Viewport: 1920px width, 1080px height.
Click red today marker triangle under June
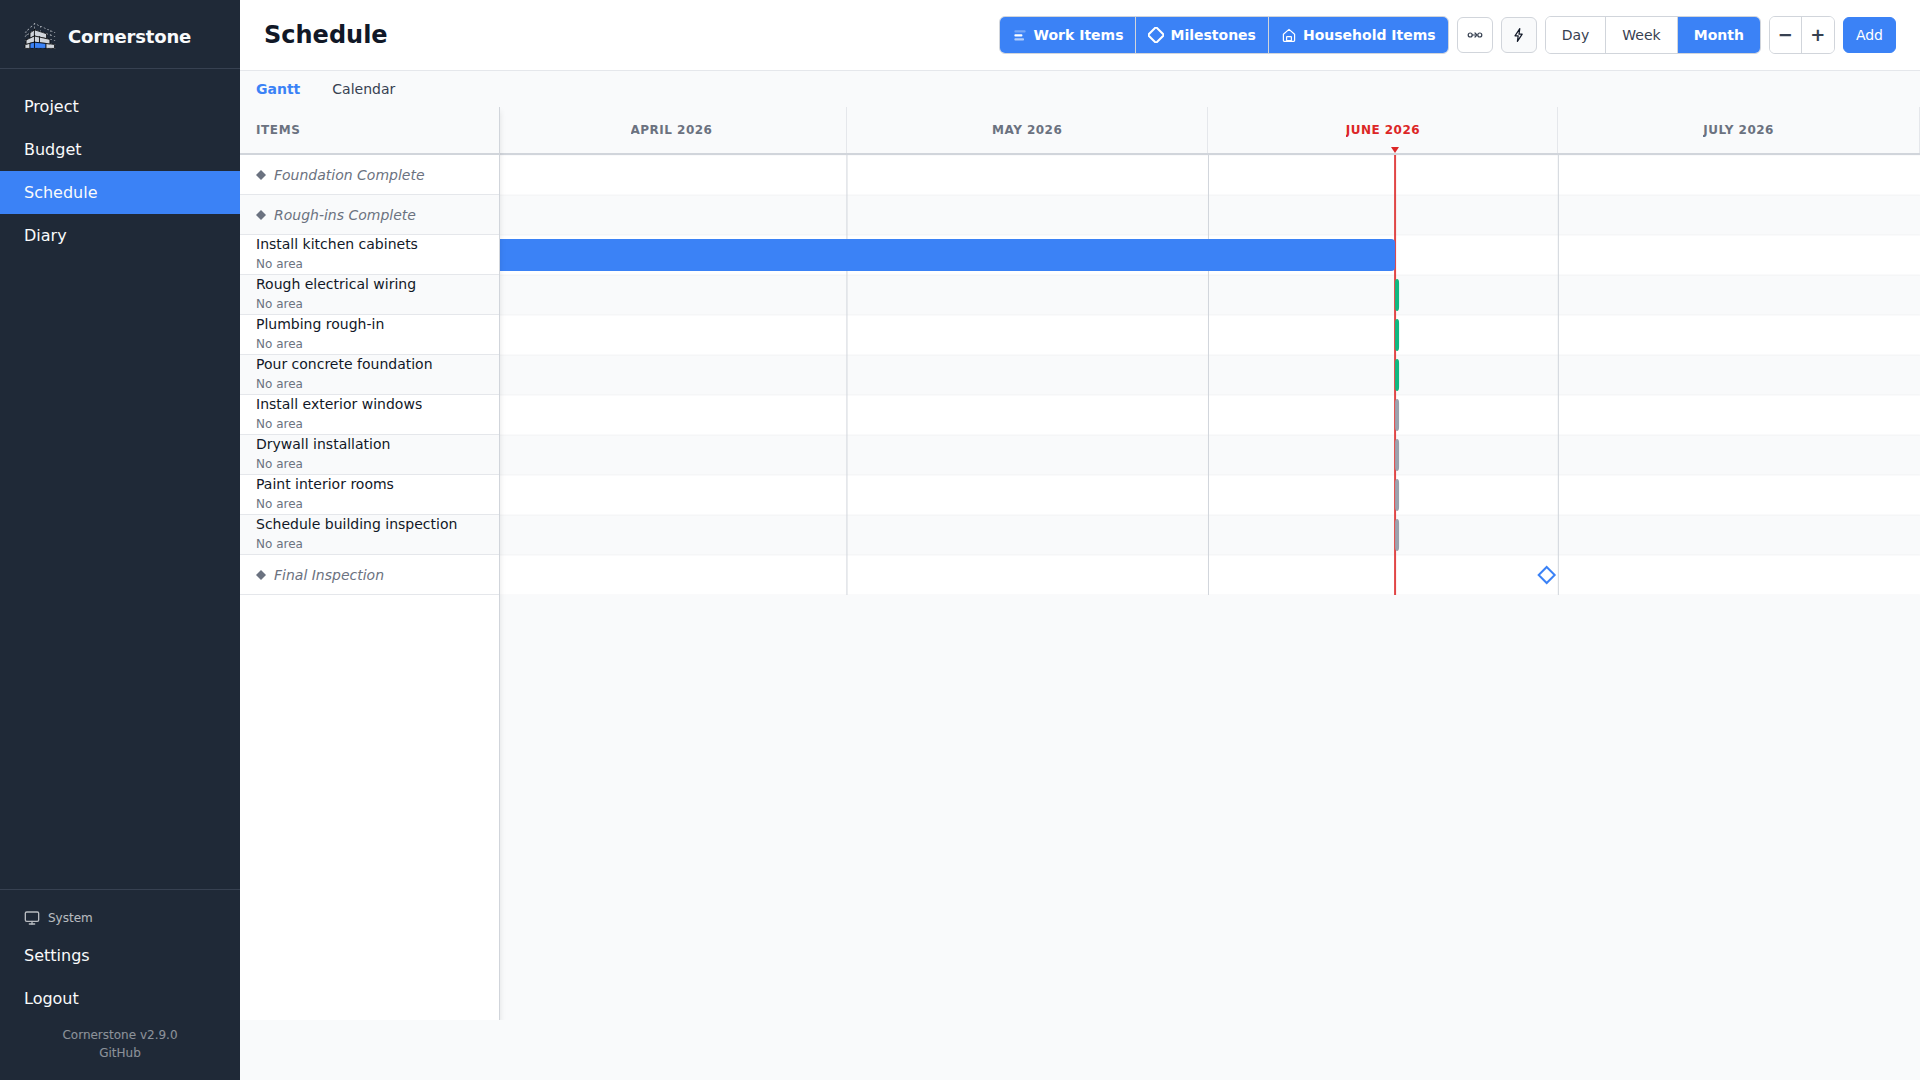tap(1395, 150)
